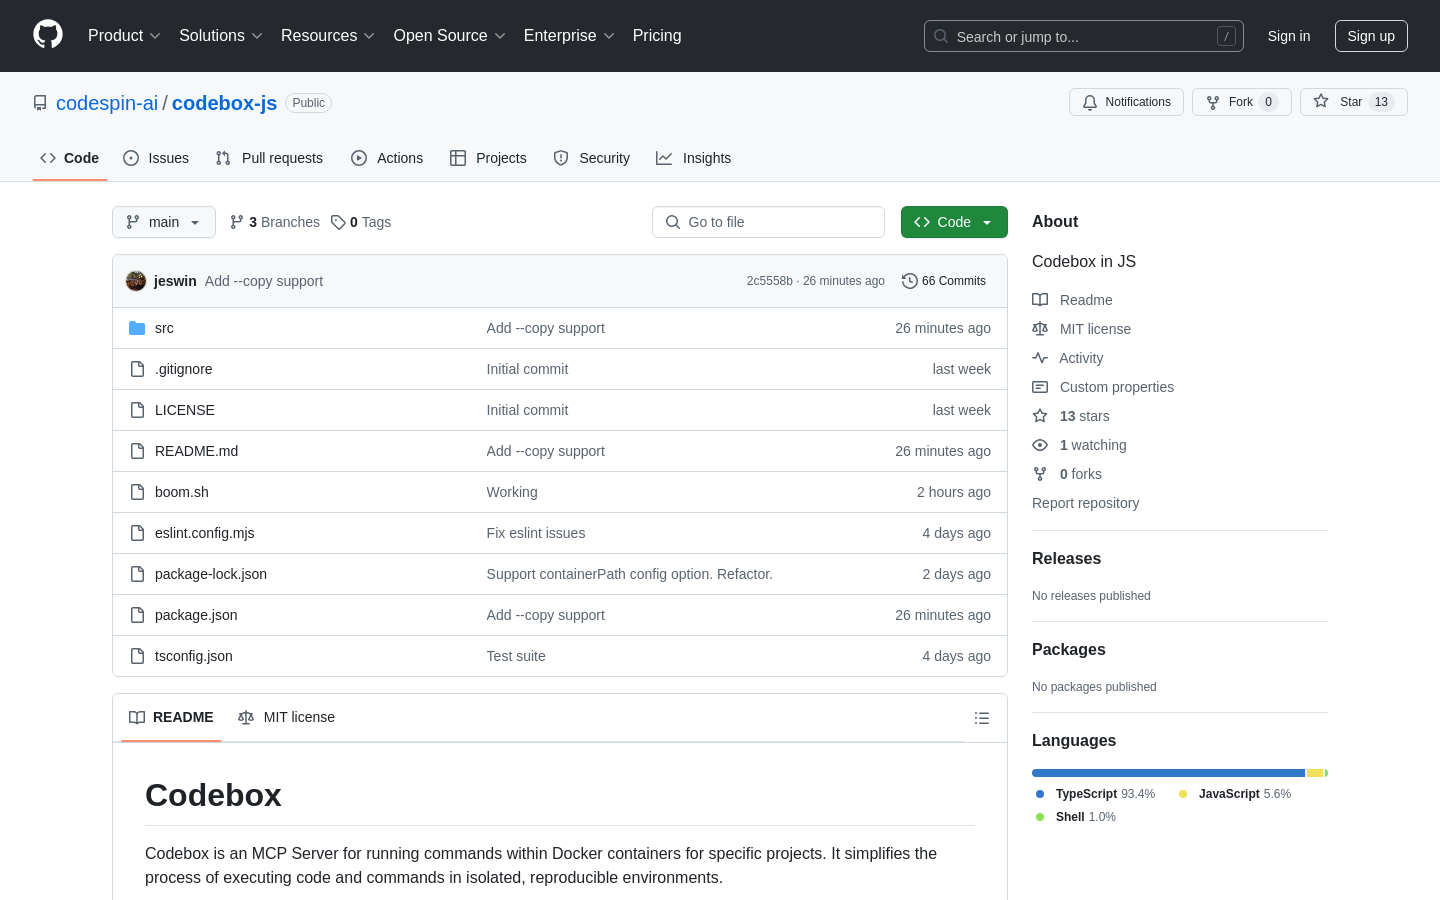
Task: Click jeswin's avatar image
Action: coord(136,281)
